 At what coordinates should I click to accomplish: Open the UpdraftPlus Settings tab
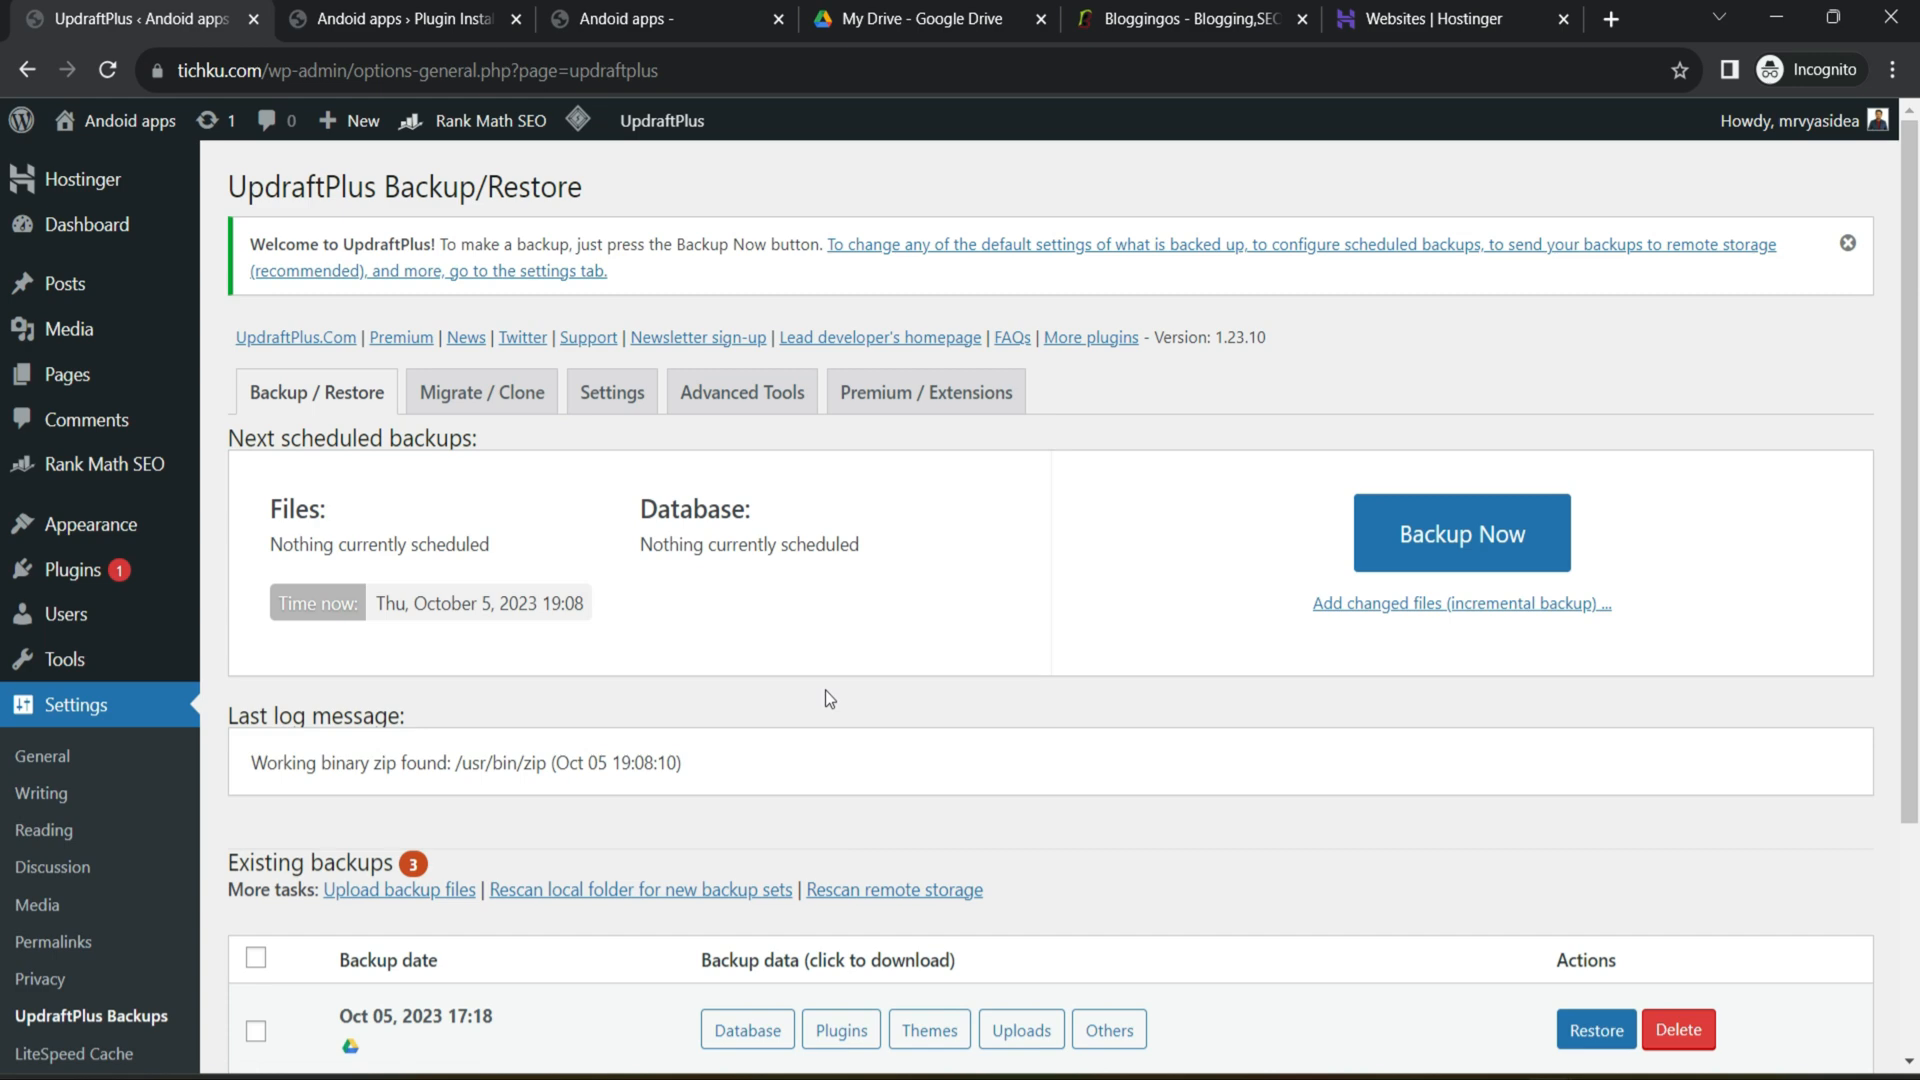[612, 392]
